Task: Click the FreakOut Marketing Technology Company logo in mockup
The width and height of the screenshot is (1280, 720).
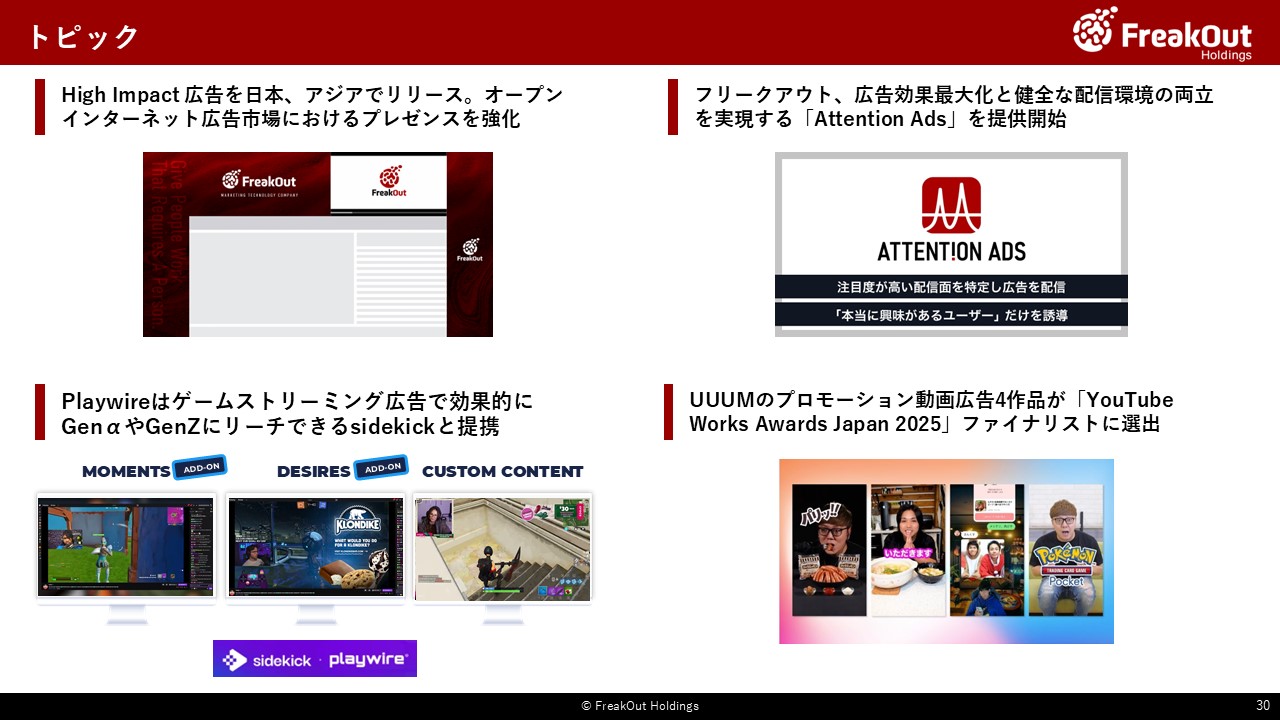Action: point(259,182)
